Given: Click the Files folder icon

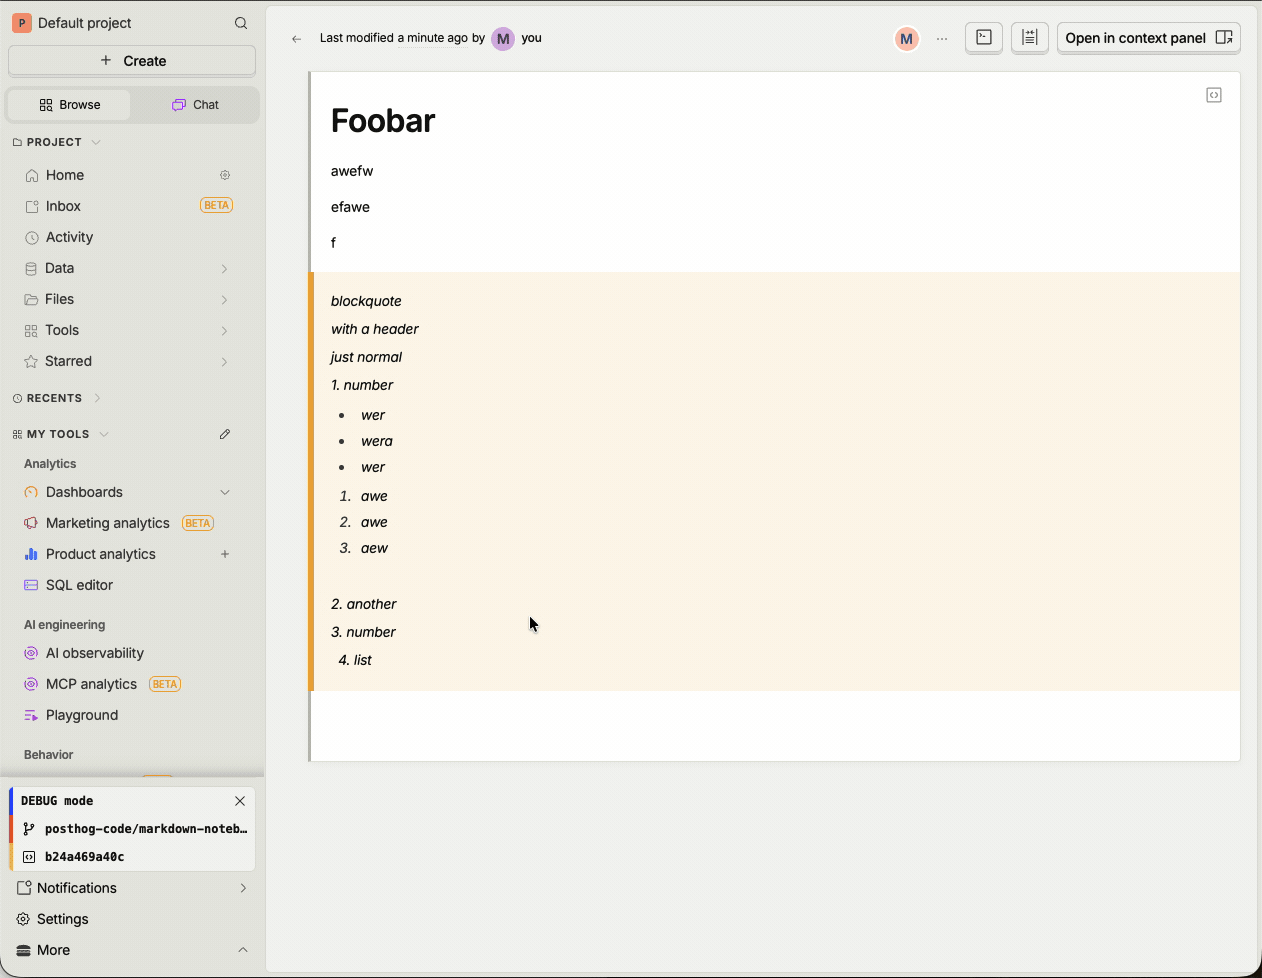Looking at the screenshot, I should [x=31, y=300].
